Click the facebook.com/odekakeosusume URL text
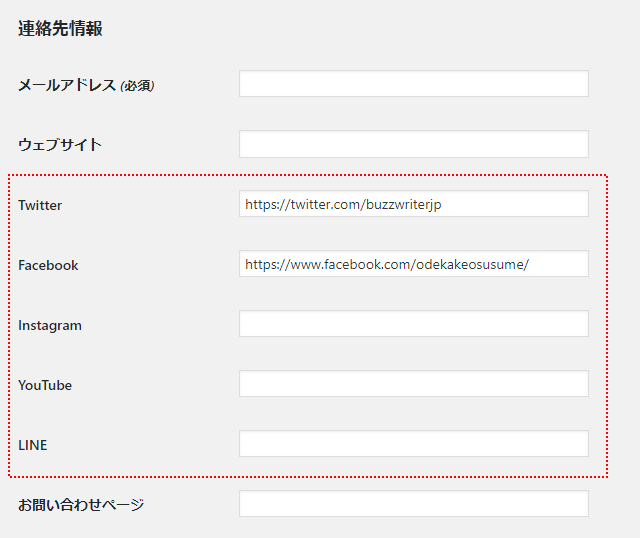 [x=386, y=264]
